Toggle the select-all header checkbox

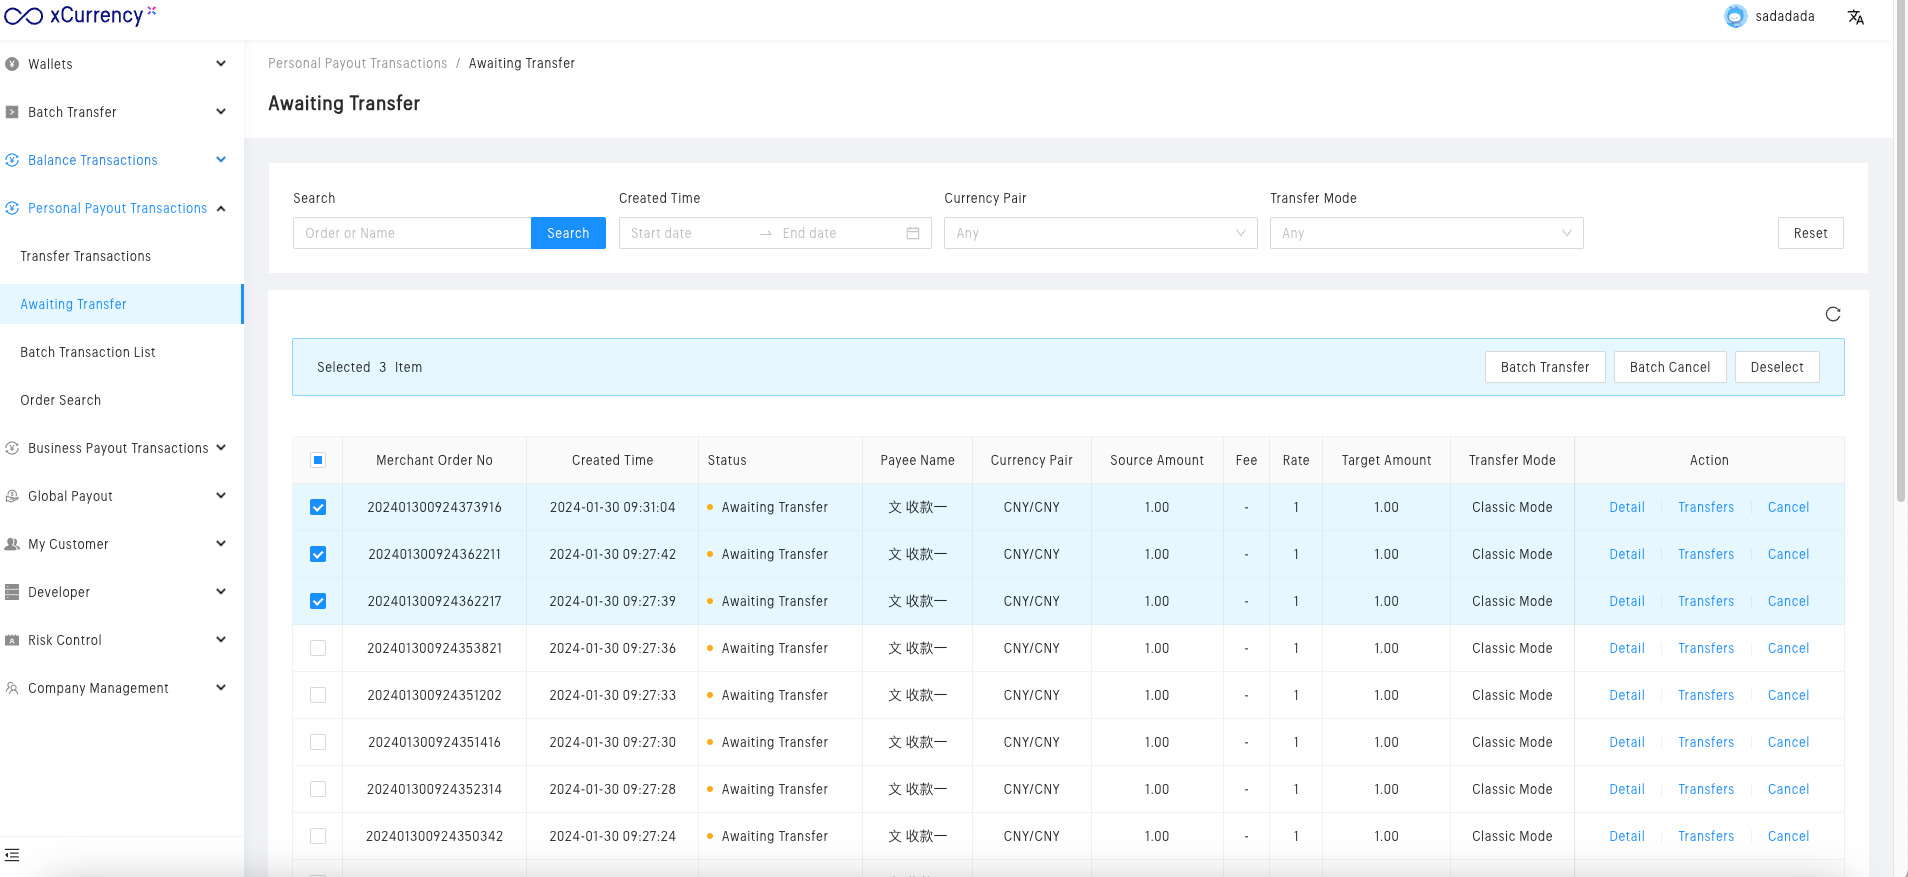pos(318,460)
